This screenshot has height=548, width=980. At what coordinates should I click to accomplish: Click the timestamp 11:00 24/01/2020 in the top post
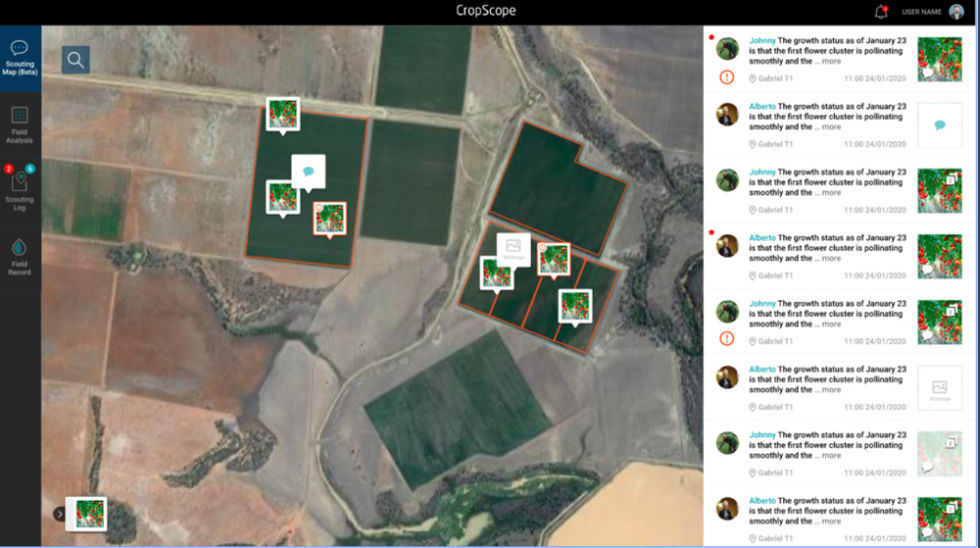click(874, 78)
